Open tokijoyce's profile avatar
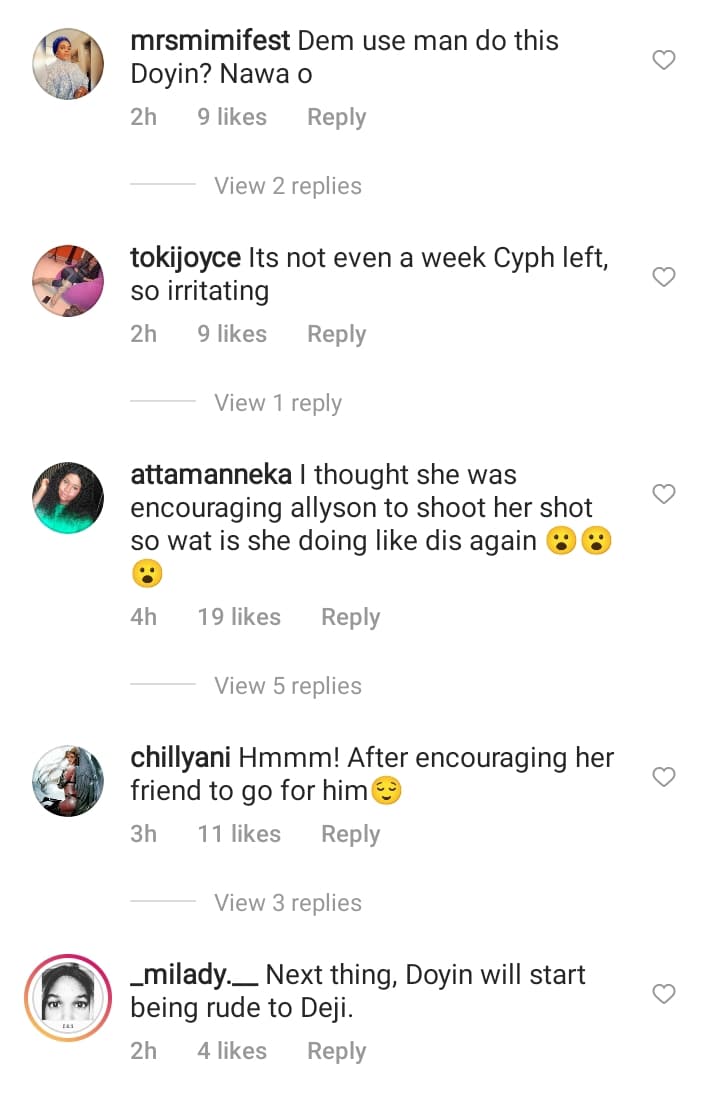 pos(68,280)
